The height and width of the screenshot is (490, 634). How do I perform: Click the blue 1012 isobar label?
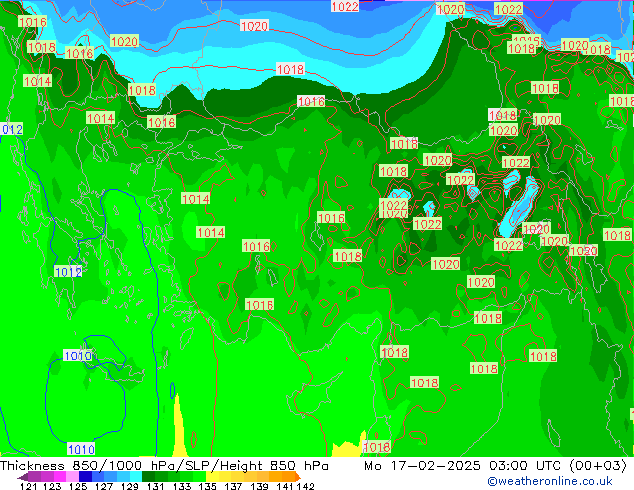(x=68, y=272)
